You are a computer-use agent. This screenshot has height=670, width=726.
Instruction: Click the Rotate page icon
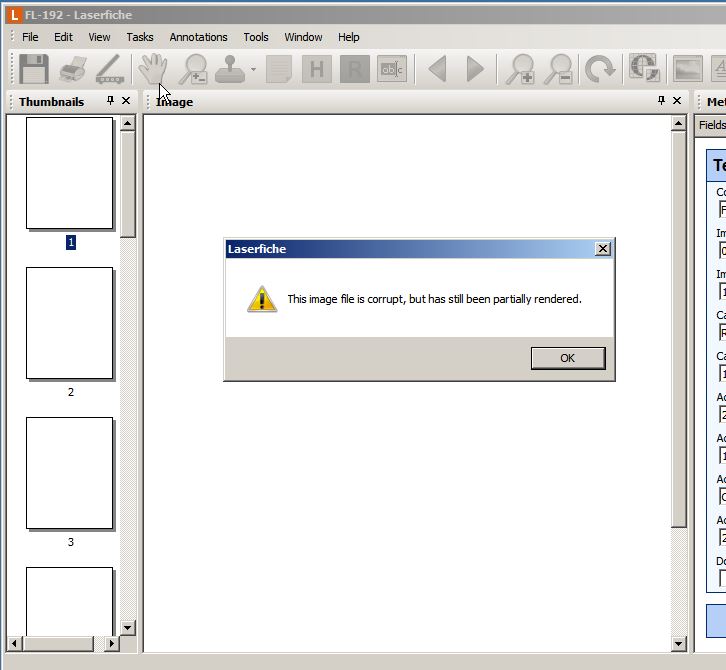point(600,69)
